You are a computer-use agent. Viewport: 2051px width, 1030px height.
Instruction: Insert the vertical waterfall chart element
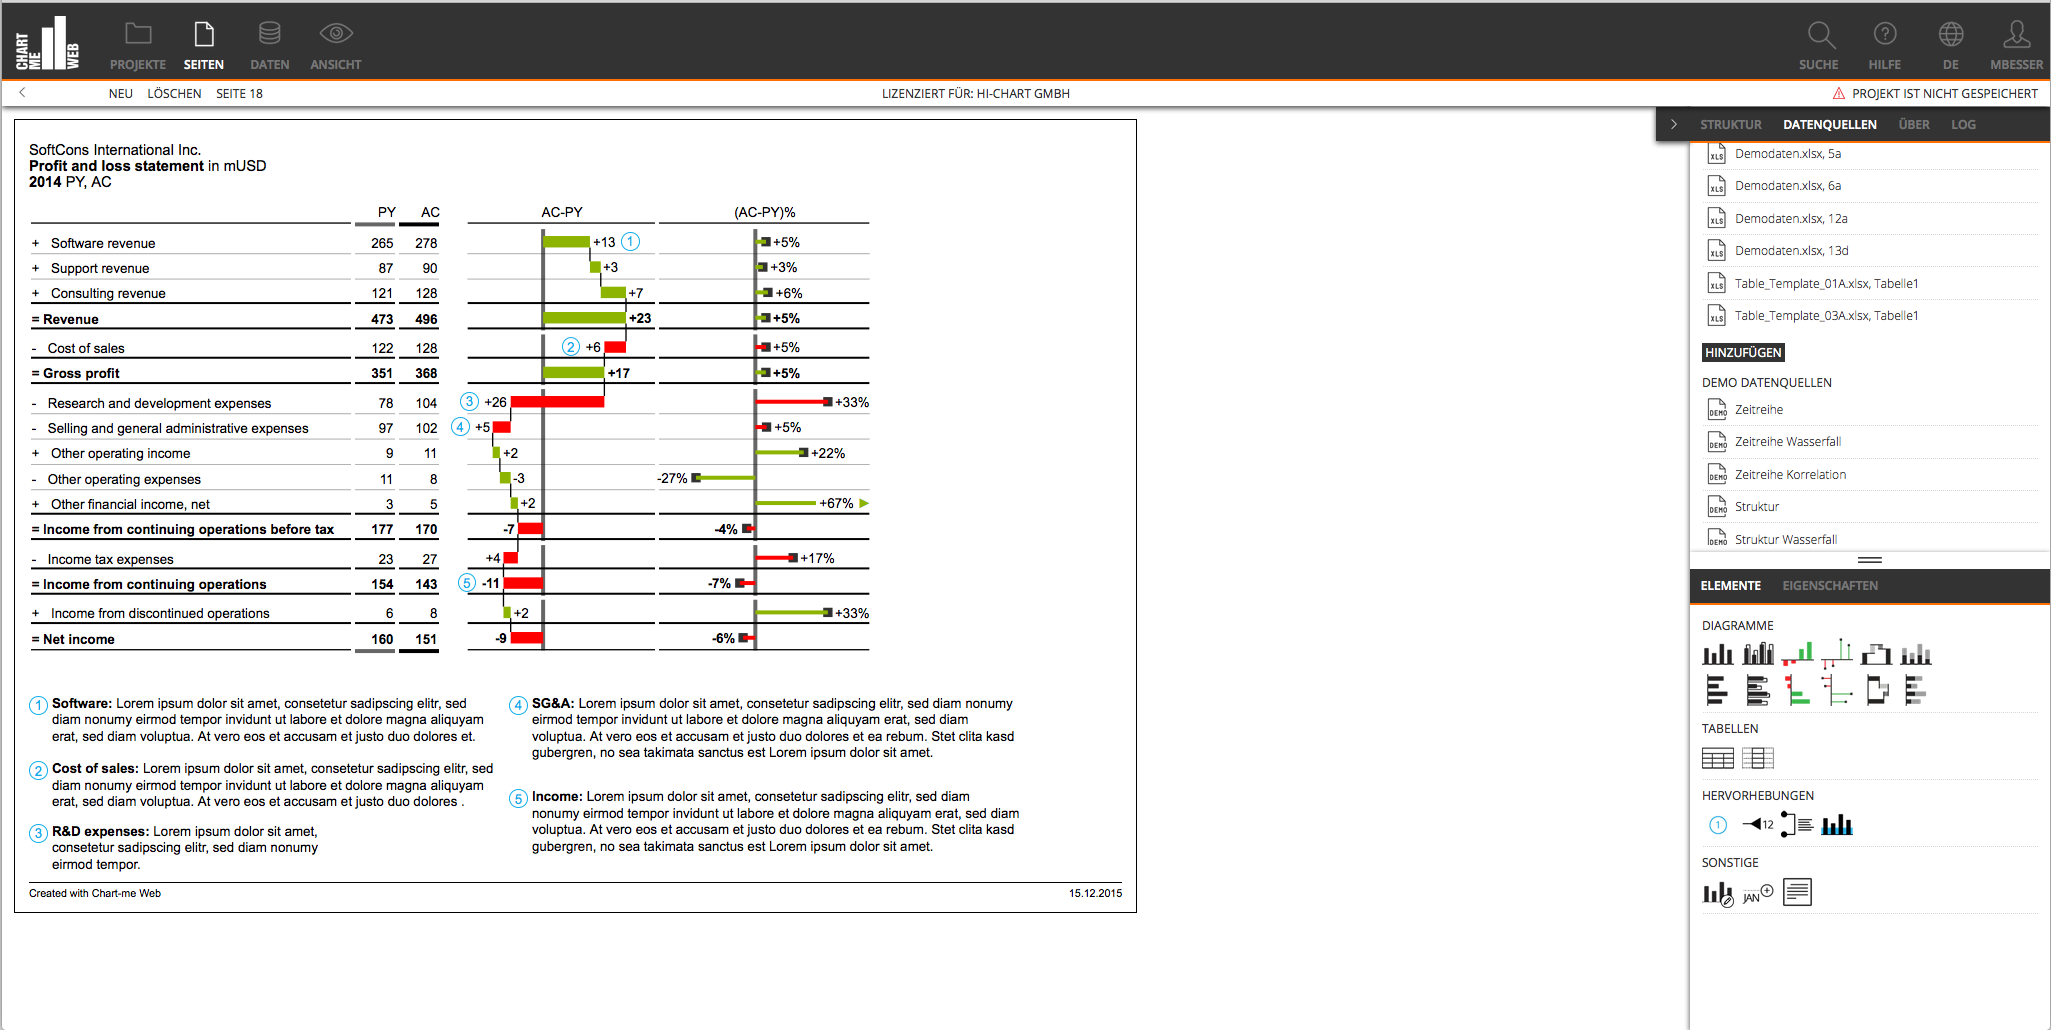(1876, 654)
